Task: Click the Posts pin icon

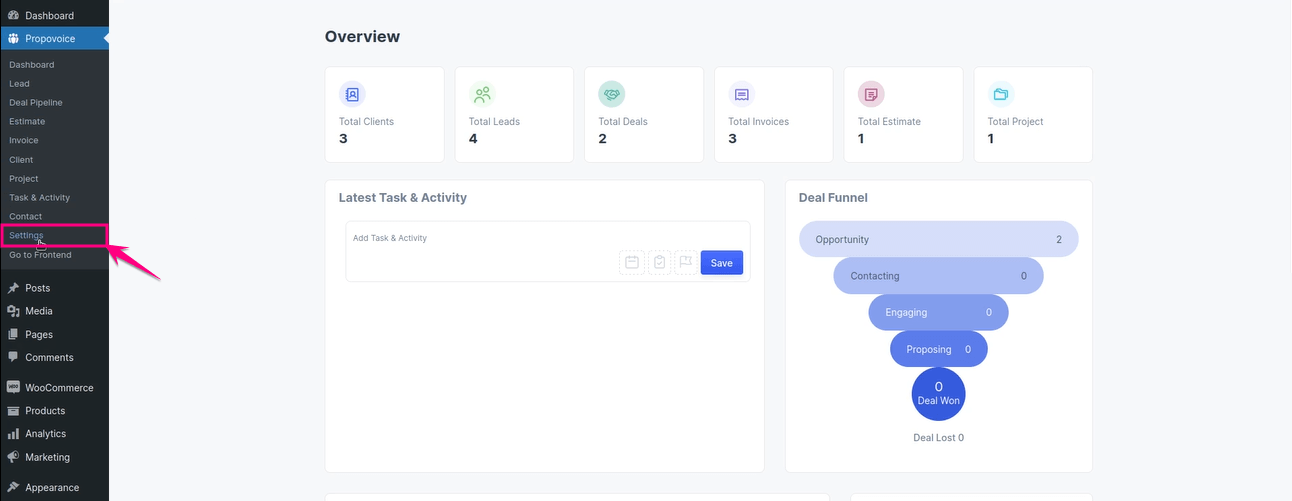Action: click(x=13, y=288)
